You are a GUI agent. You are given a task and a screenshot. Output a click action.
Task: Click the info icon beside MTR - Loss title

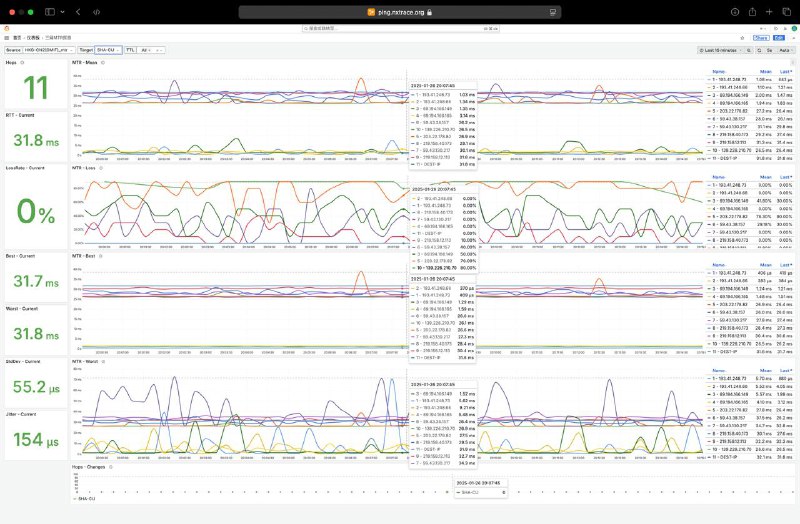click(101, 168)
